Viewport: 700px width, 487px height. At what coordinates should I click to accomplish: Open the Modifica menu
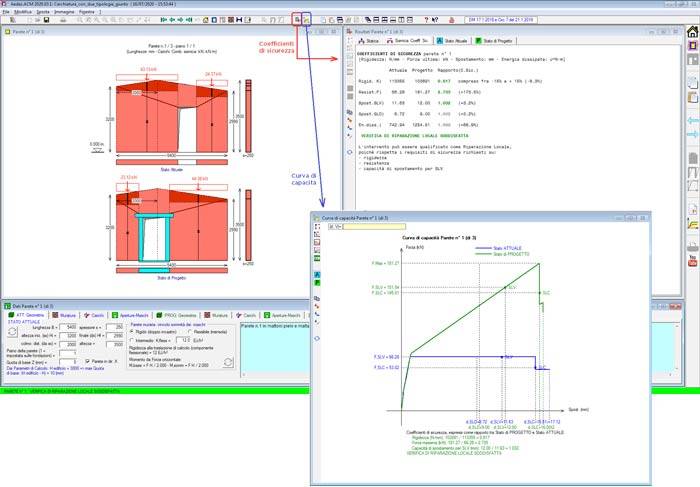(x=23, y=12)
